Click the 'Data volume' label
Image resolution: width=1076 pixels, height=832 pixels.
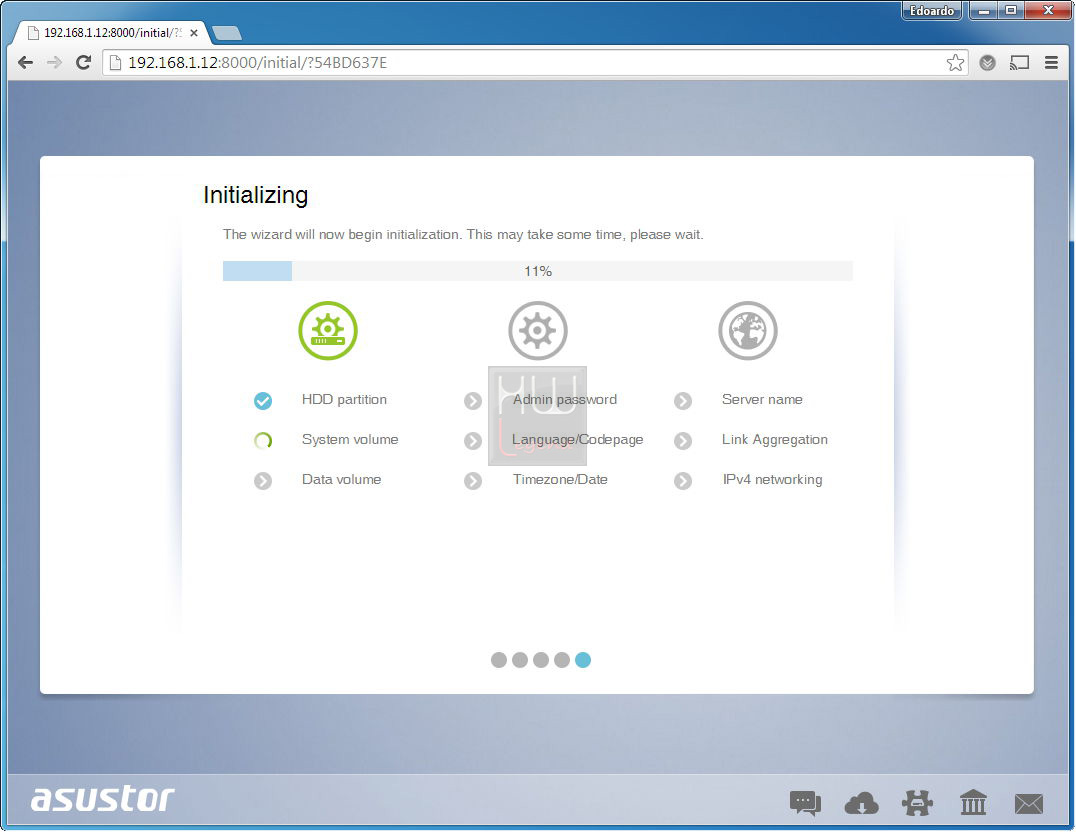(342, 479)
